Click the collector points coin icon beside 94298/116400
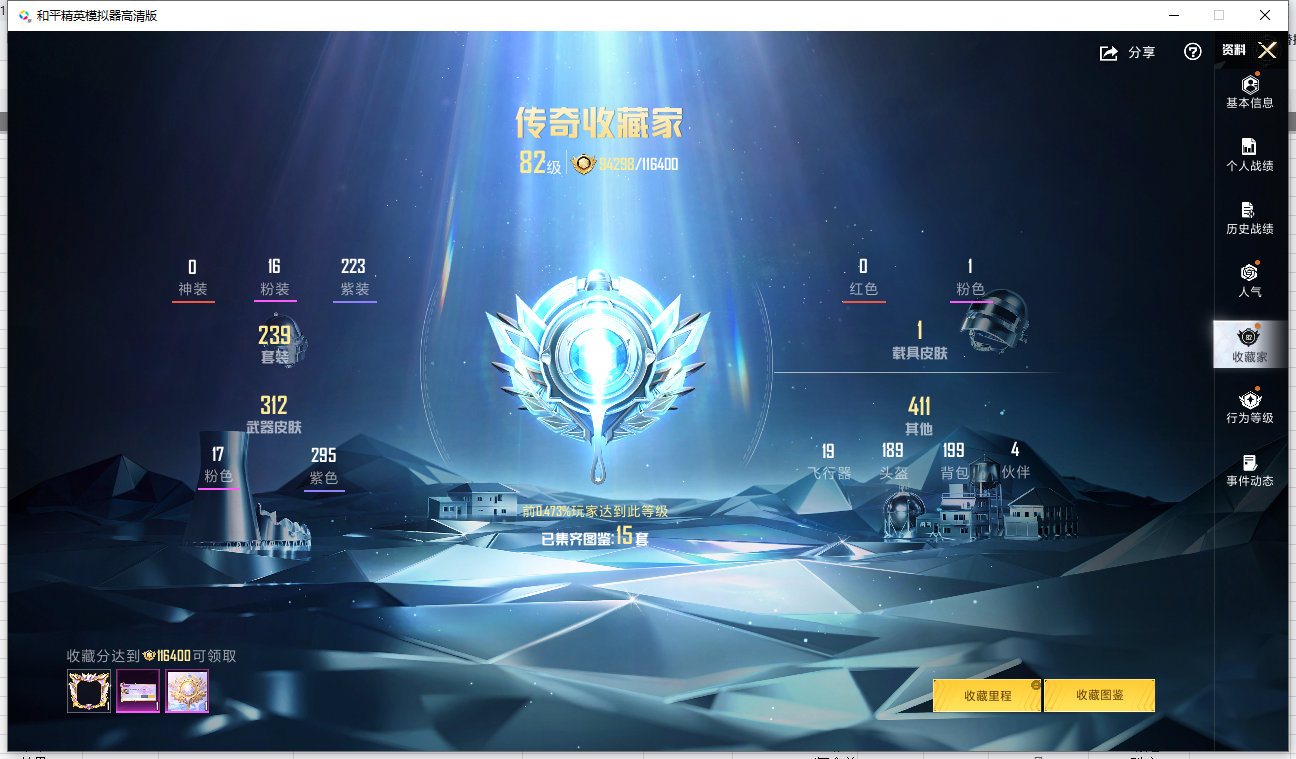Screen dimensions: 1296x759 pyautogui.click(x=584, y=163)
